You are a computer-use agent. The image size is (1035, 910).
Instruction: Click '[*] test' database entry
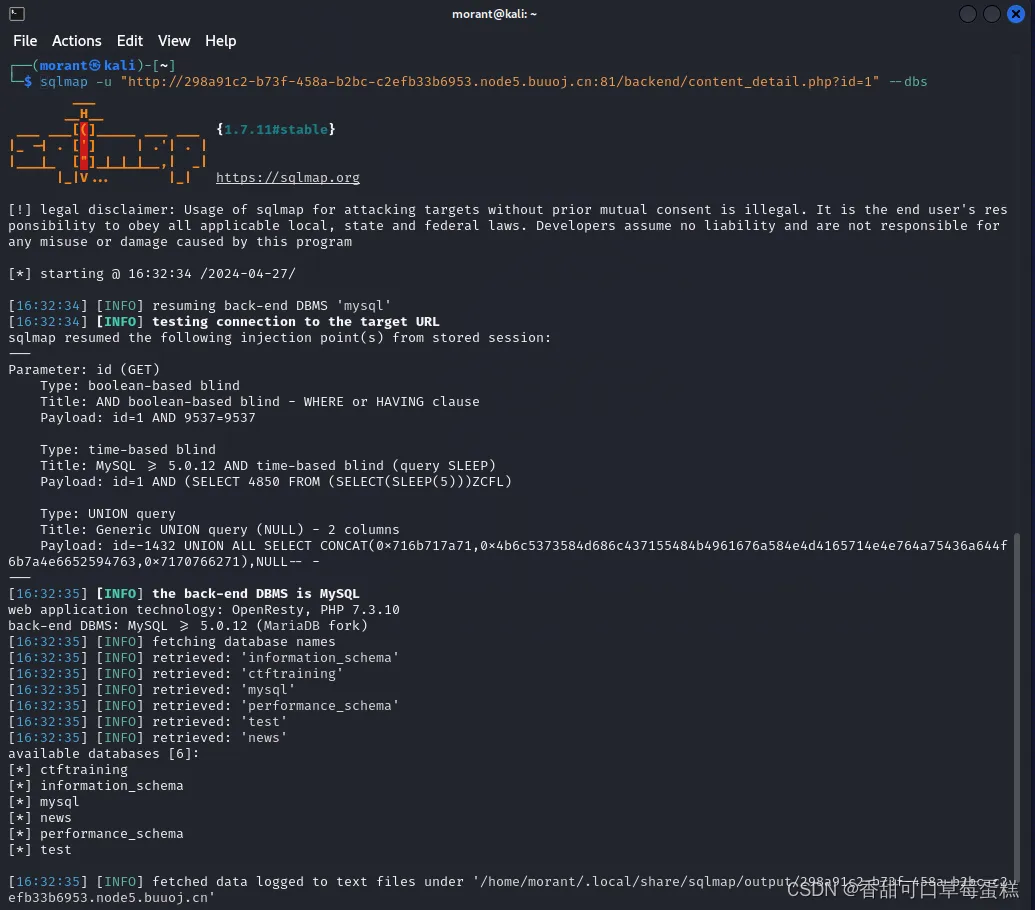point(40,850)
